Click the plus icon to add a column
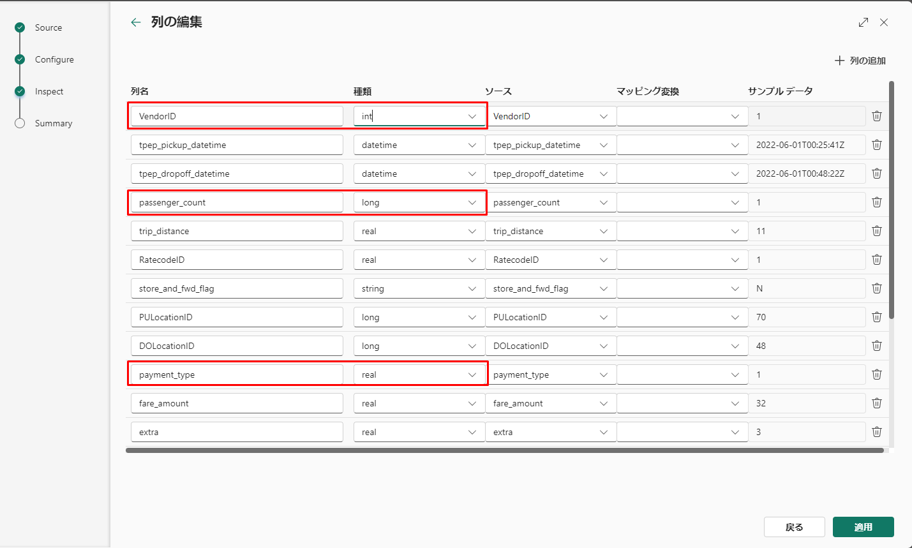Image resolution: width=912 pixels, height=548 pixels. (x=840, y=61)
